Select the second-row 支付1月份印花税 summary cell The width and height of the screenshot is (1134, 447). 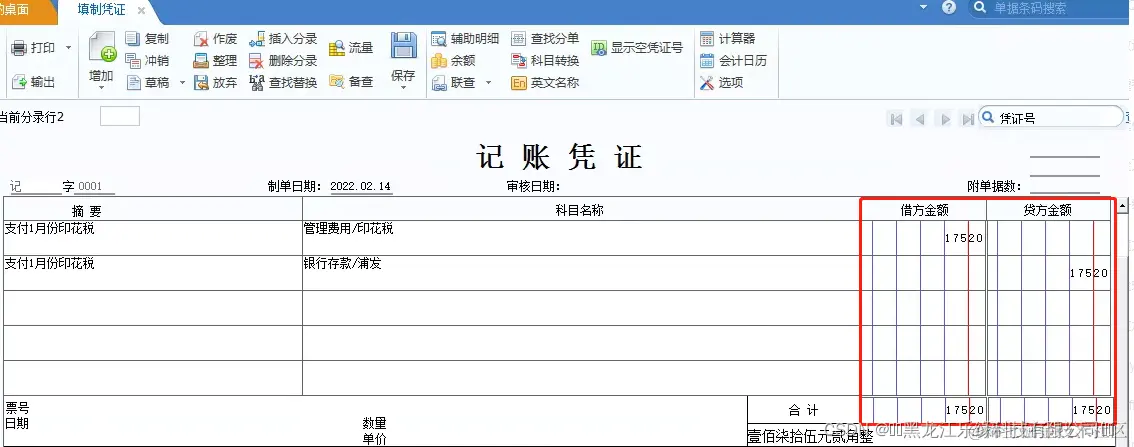tap(153, 273)
